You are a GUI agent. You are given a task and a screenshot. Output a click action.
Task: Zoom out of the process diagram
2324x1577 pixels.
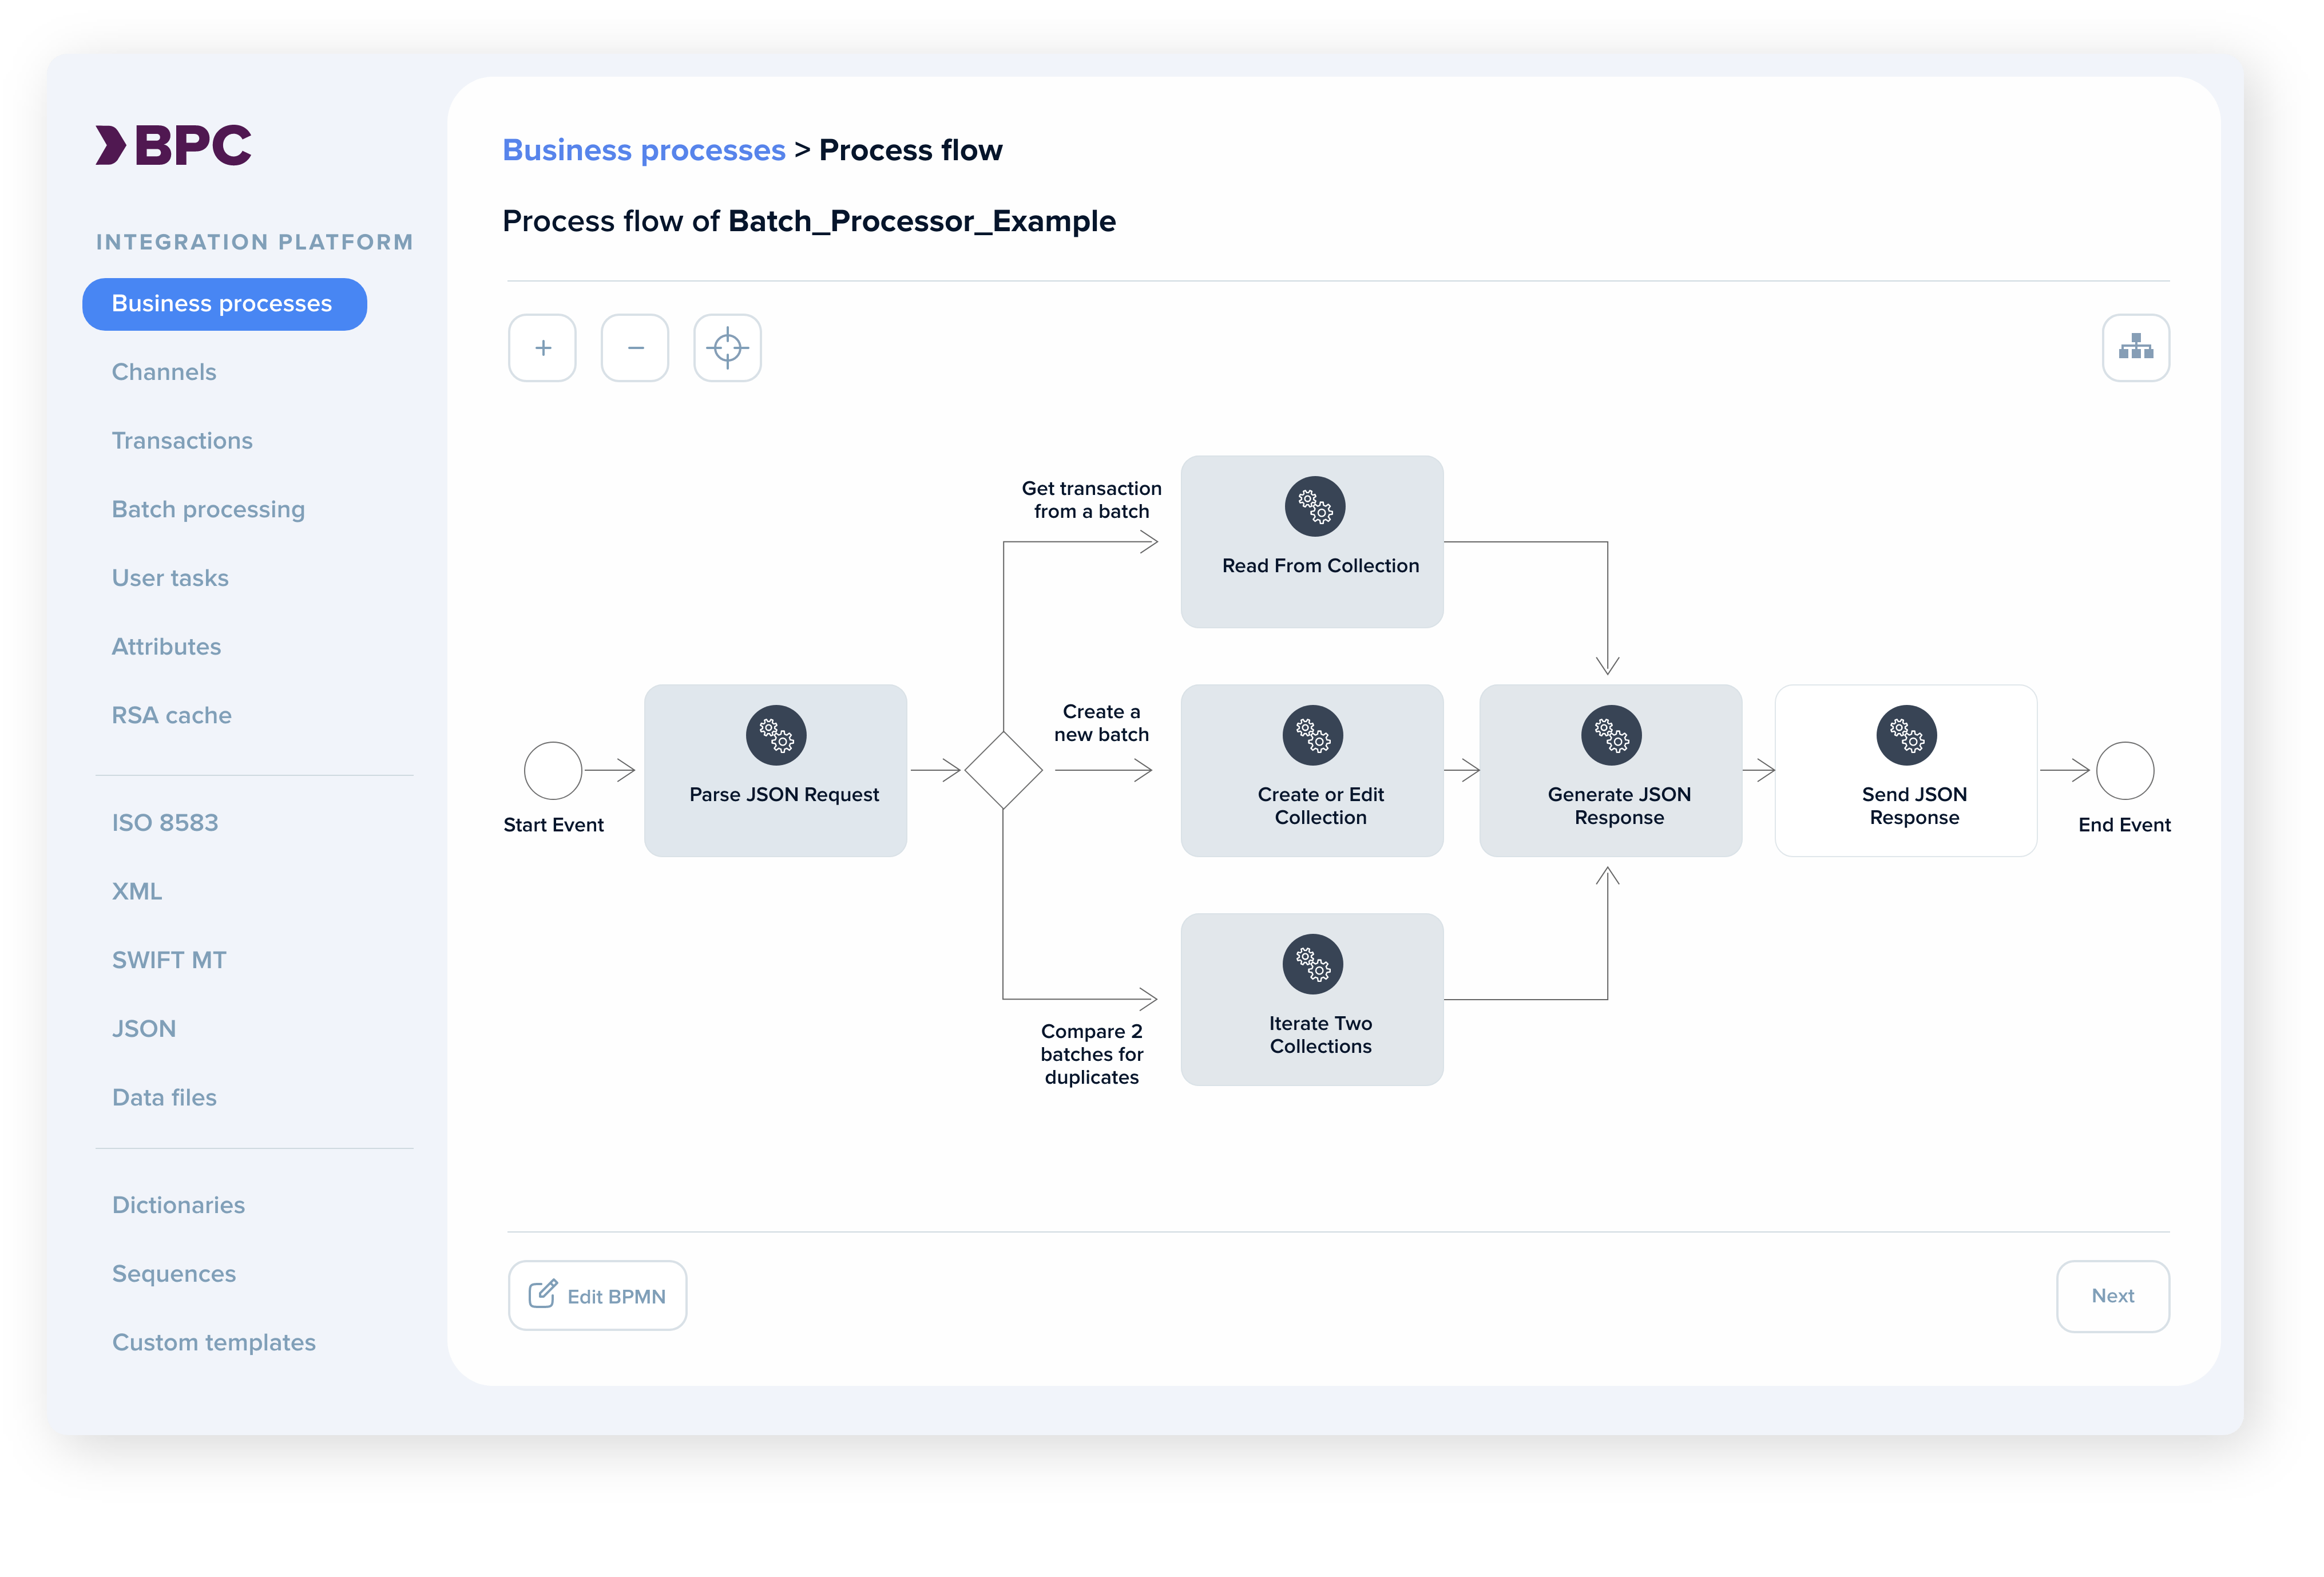635,348
